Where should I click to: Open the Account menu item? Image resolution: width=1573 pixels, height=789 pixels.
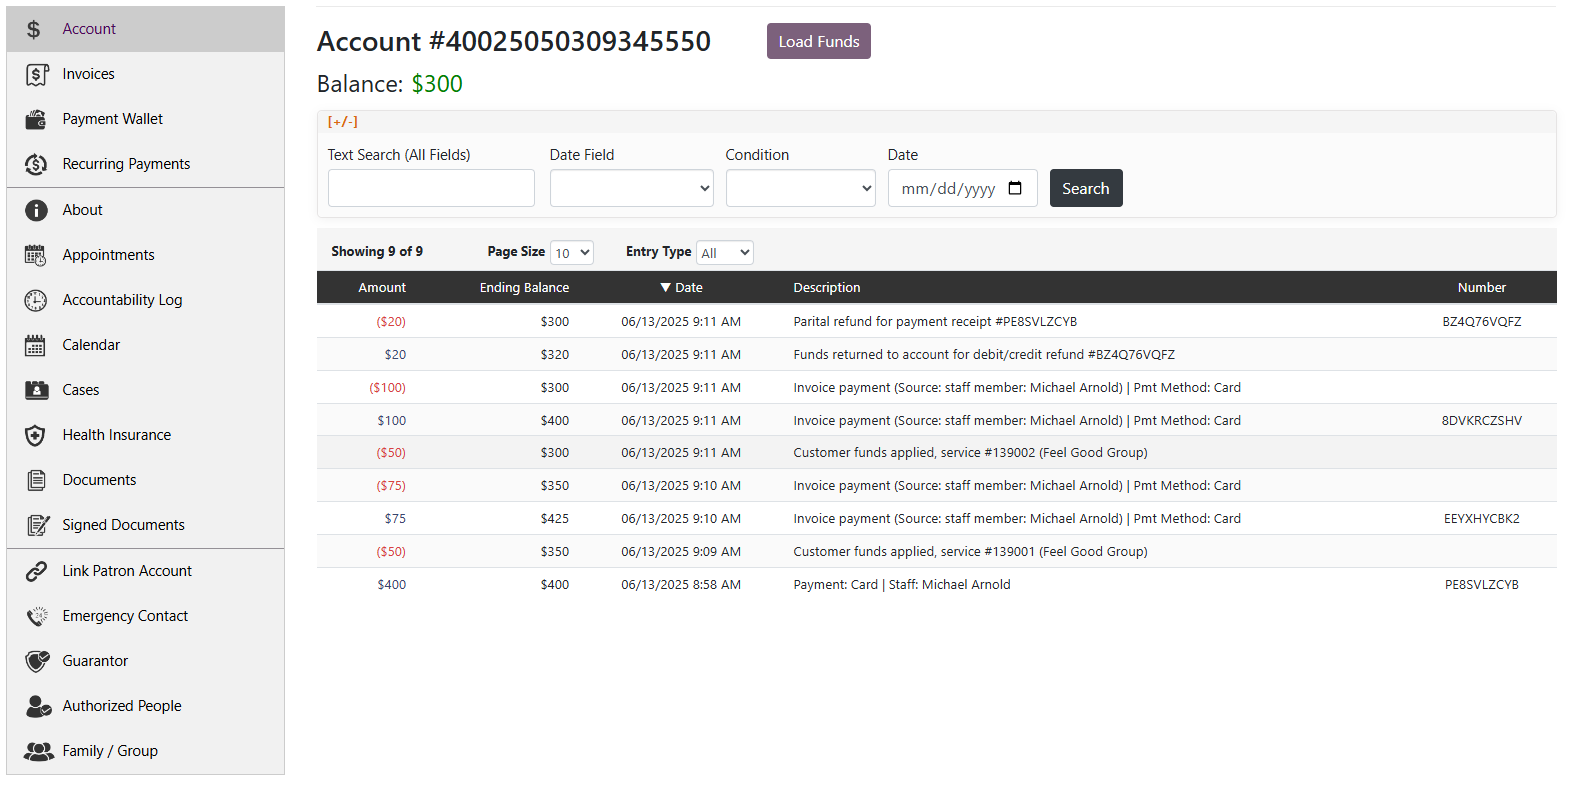[x=145, y=29]
